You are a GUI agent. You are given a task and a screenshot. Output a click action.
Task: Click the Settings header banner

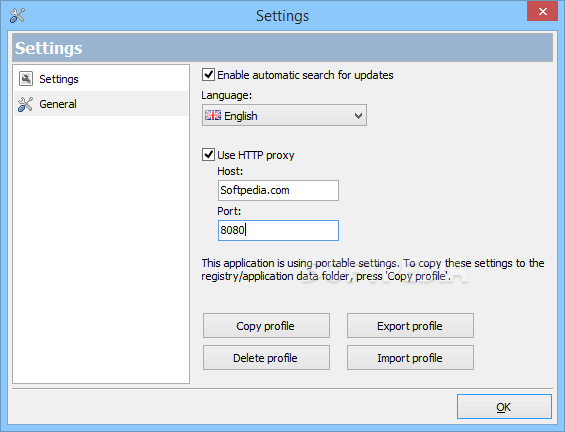(282, 48)
